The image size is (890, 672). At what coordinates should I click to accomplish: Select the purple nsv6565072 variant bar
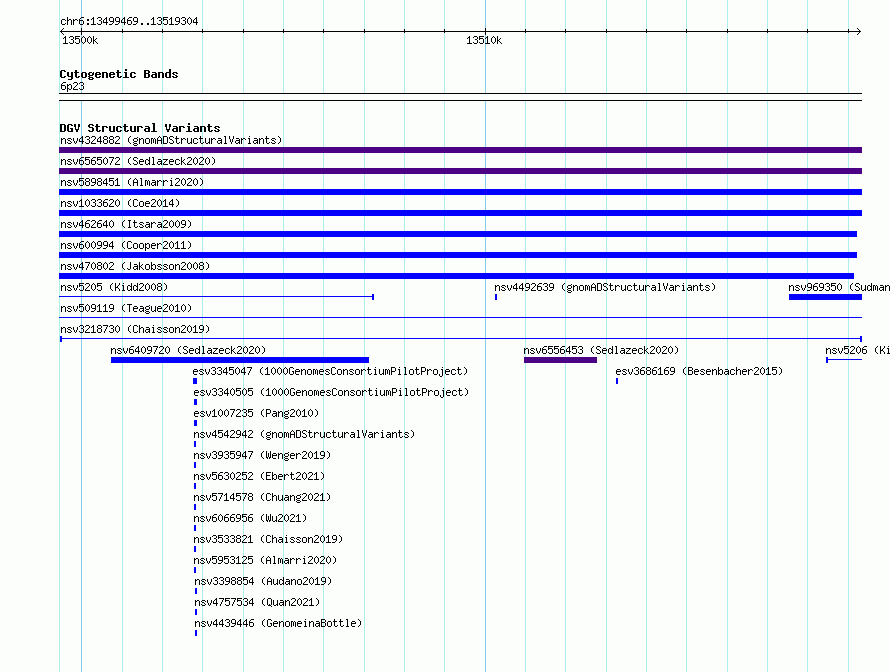tap(460, 171)
